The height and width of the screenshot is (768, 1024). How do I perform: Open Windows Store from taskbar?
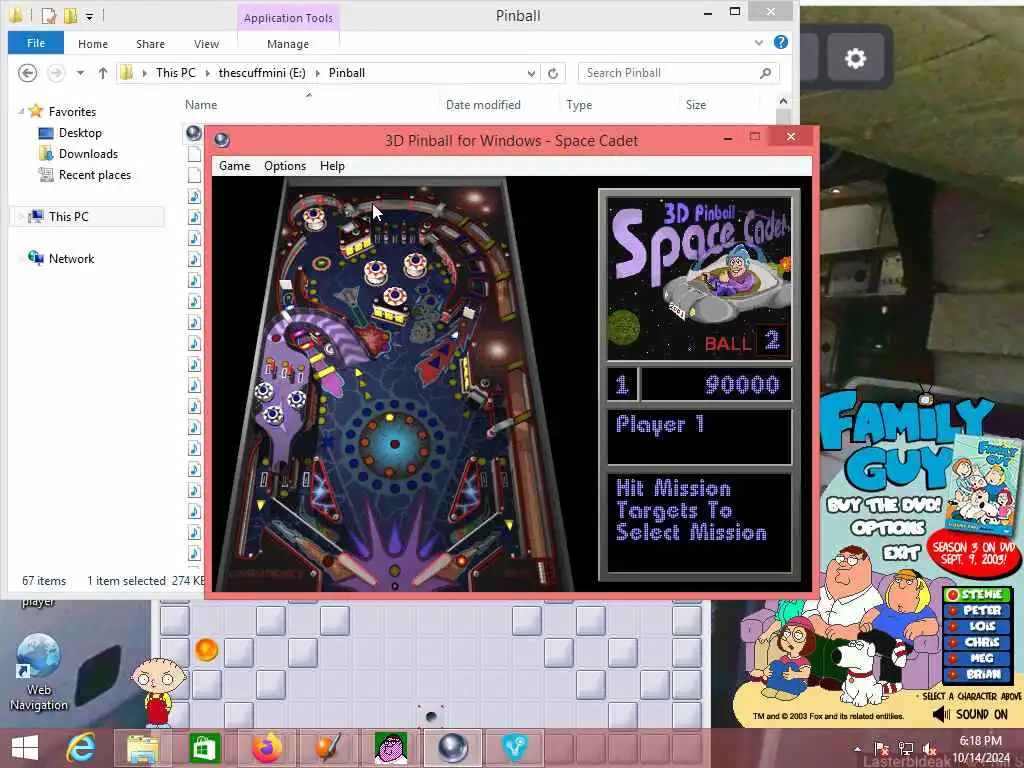204,748
